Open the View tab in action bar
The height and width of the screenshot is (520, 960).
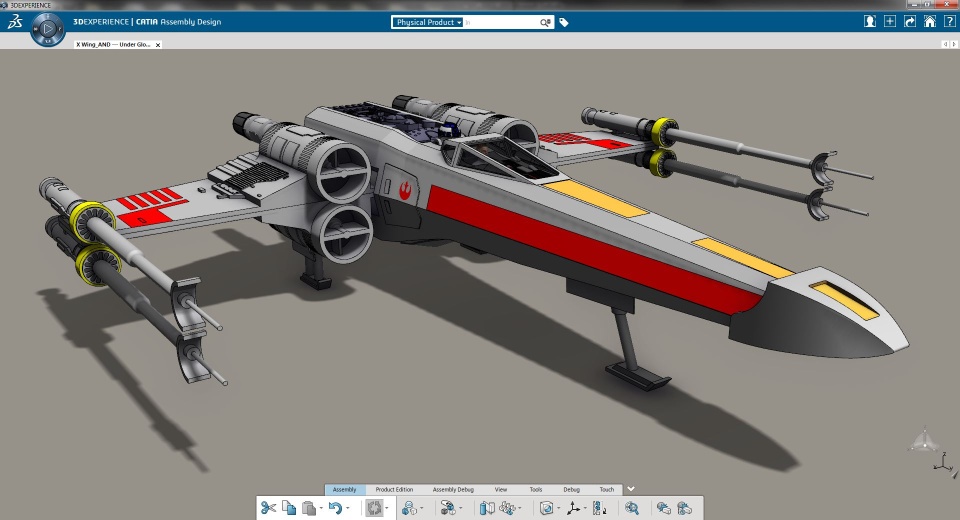coord(501,489)
